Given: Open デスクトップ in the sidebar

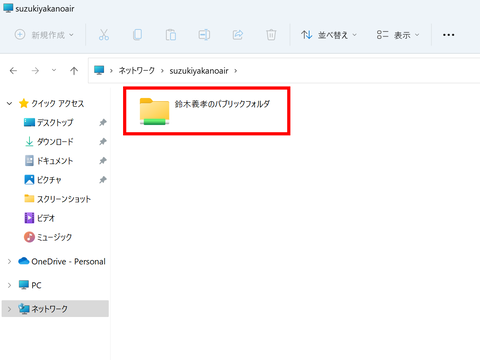Looking at the screenshot, I should click(x=49, y=123).
